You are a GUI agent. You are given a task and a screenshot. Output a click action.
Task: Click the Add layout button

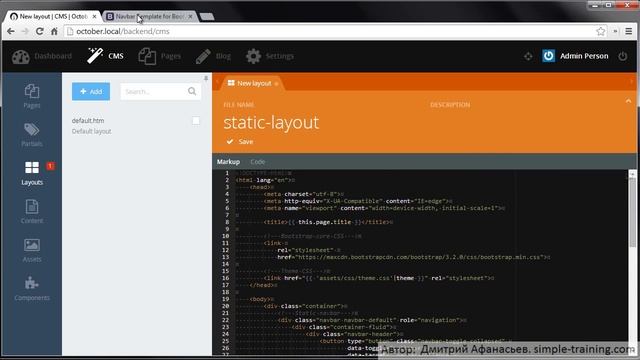click(91, 91)
